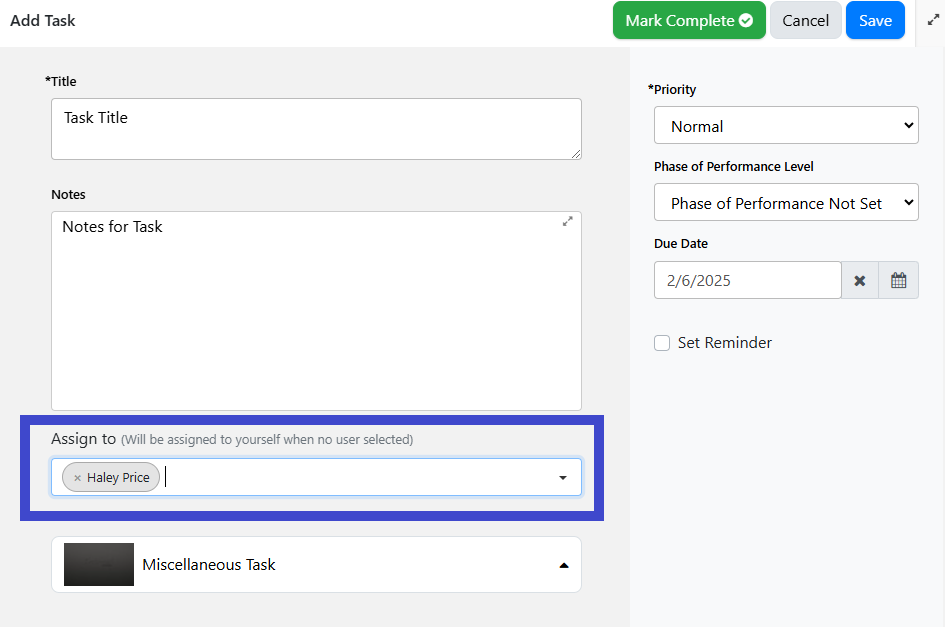Screen dimensions: 945x627
Task: Select the Miscellaneous Task label
Action: pos(209,565)
